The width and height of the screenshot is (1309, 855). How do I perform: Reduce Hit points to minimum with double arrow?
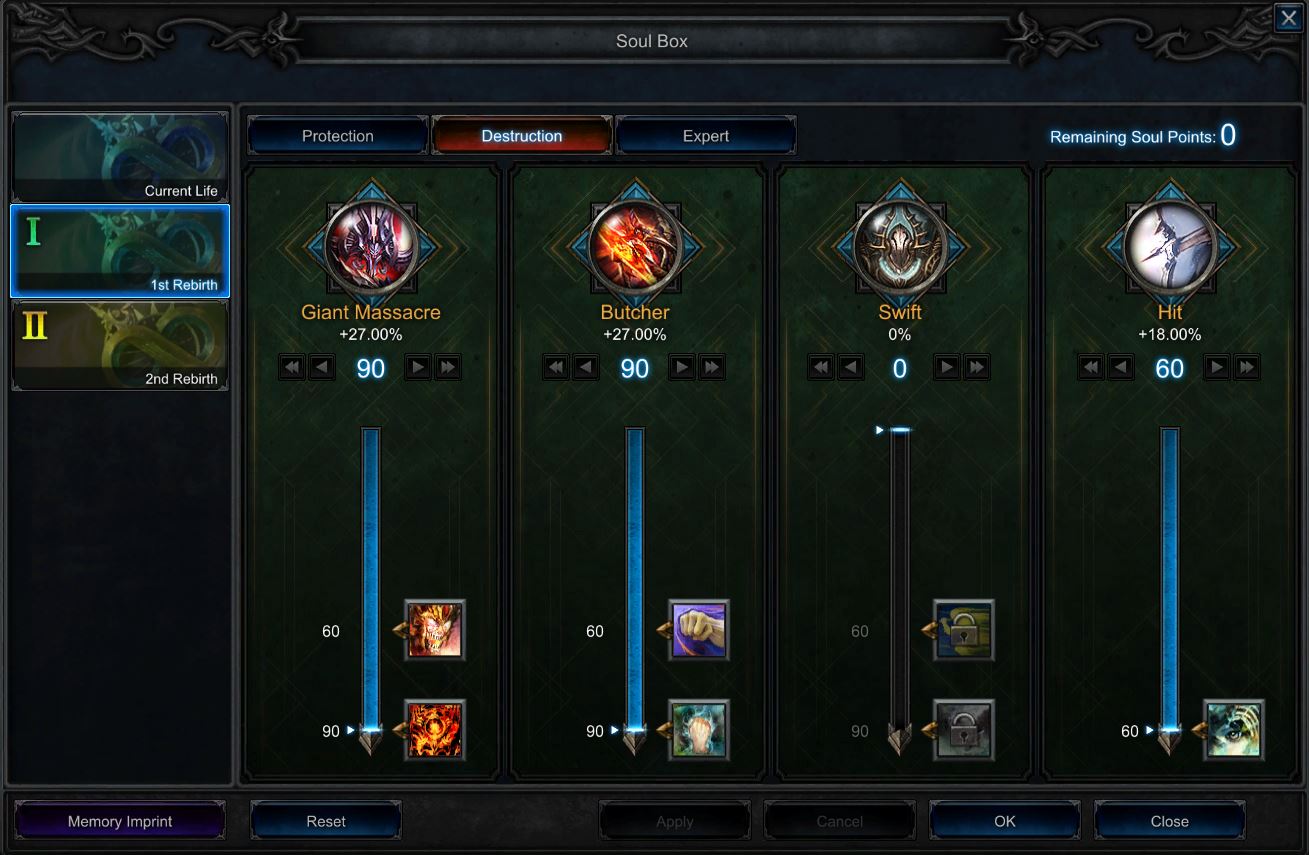pyautogui.click(x=1091, y=368)
